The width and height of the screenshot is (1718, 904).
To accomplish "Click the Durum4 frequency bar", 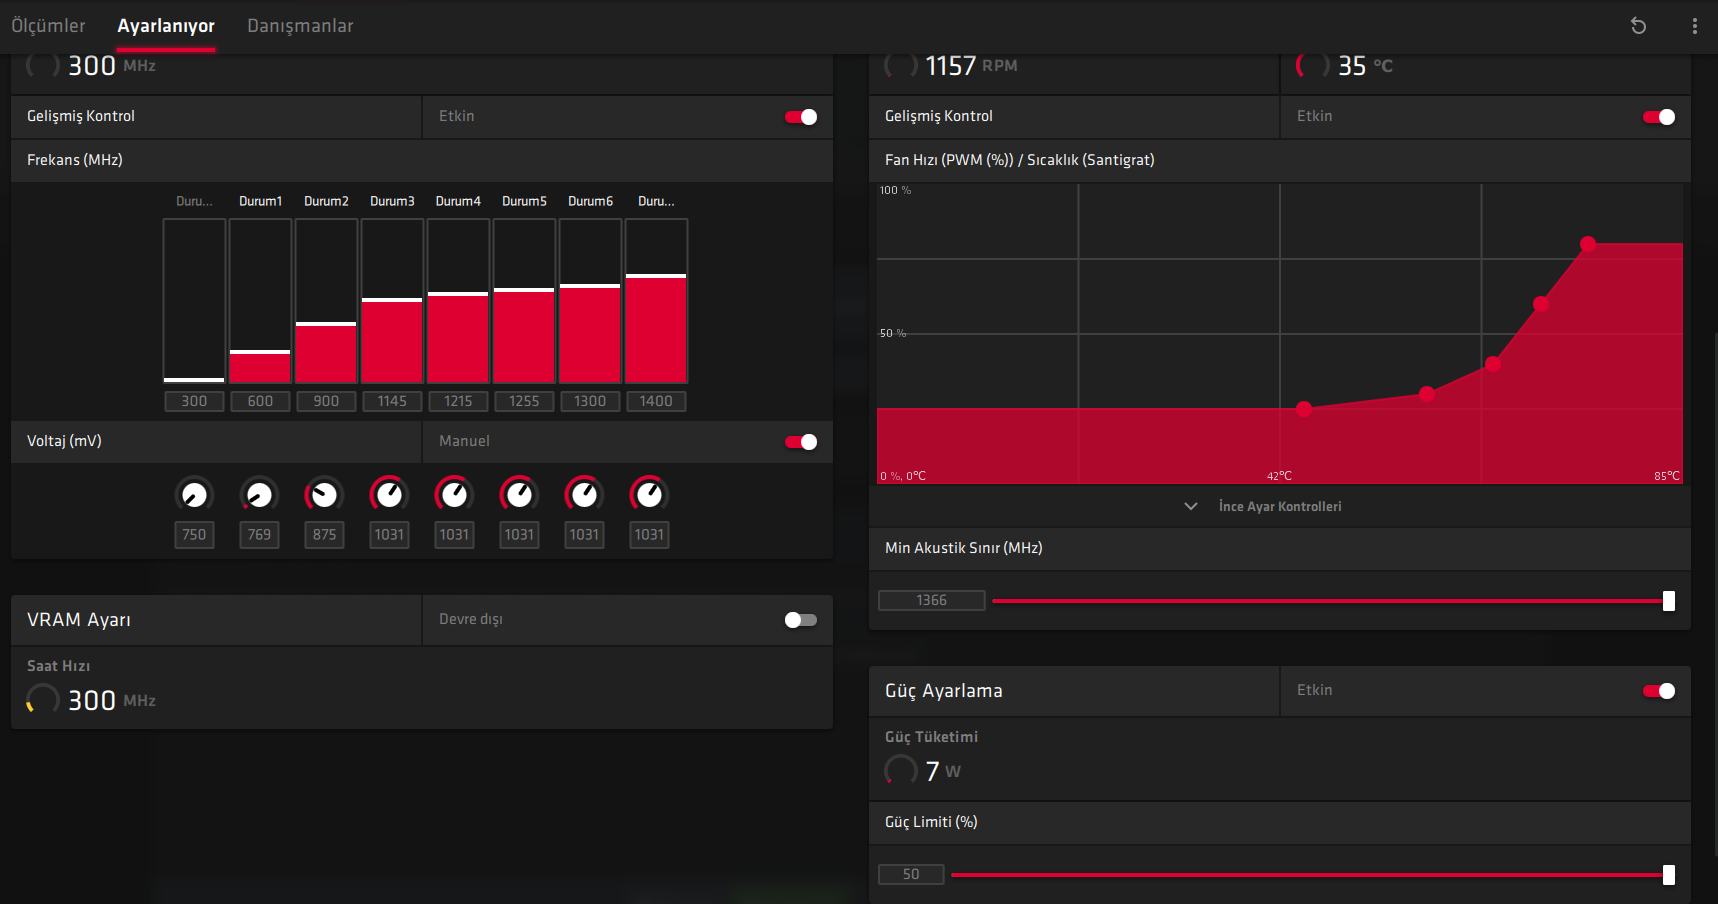I will [x=458, y=301].
